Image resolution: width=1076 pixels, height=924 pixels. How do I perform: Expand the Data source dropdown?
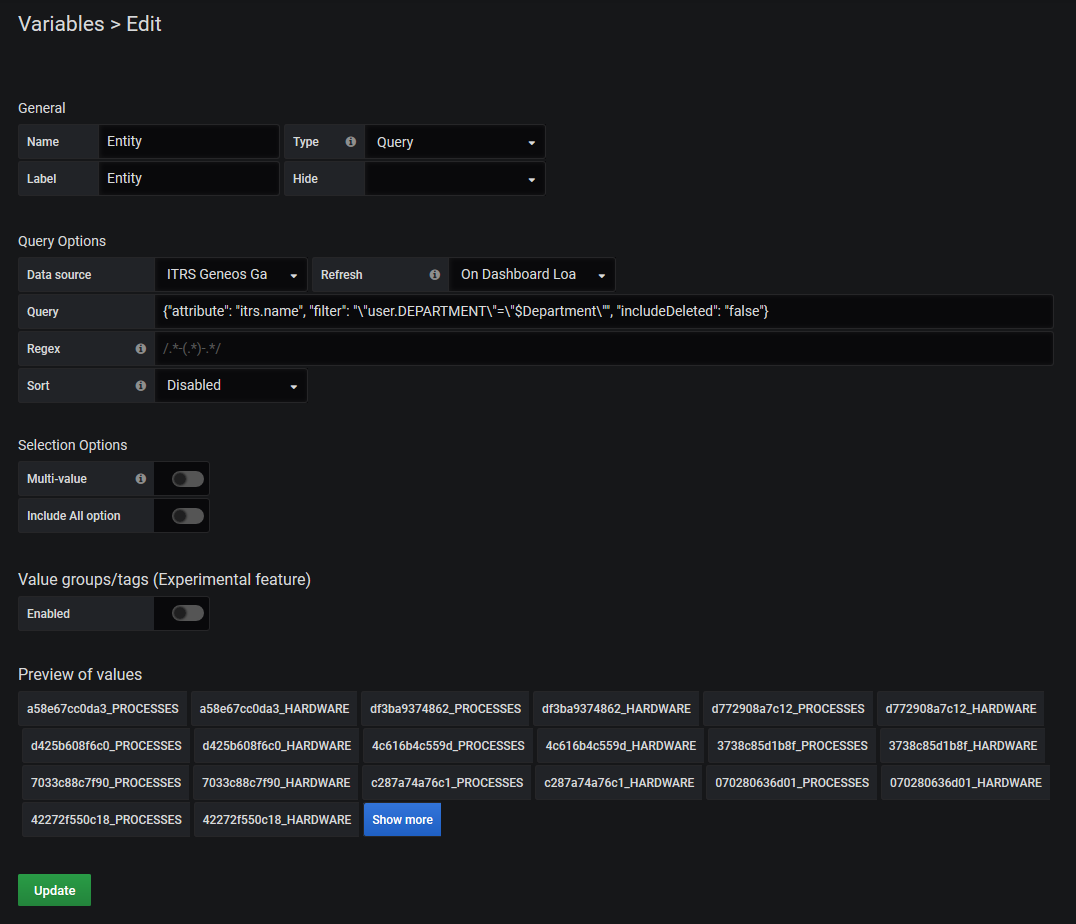(231, 275)
